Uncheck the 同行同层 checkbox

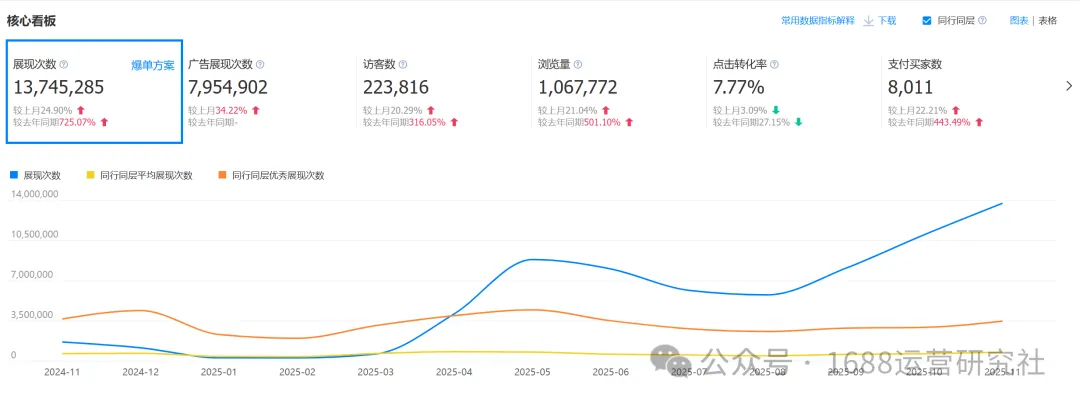(x=926, y=20)
